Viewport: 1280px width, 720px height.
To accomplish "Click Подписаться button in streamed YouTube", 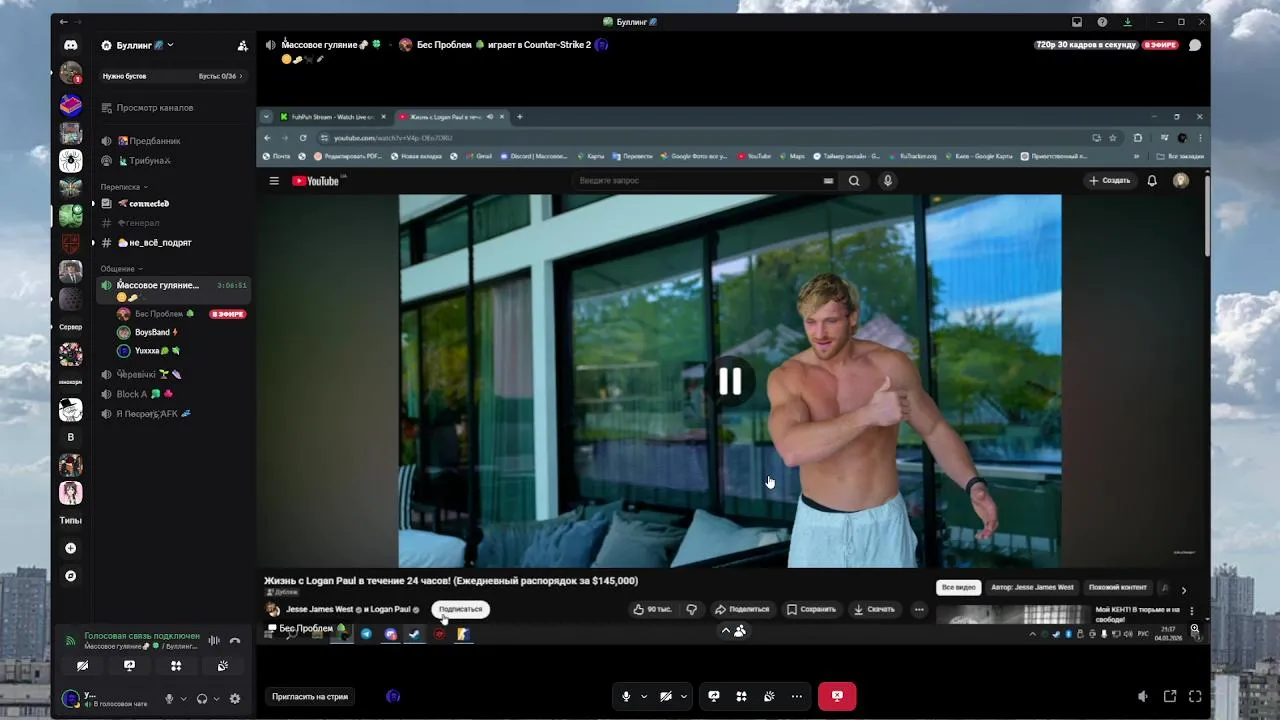I will click(x=460, y=609).
